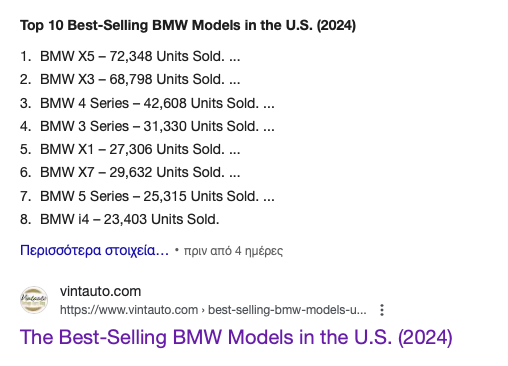Viewport: 508px width, 366px height.
Task: Select the BMW 3 Series list entry
Action: pos(147,126)
